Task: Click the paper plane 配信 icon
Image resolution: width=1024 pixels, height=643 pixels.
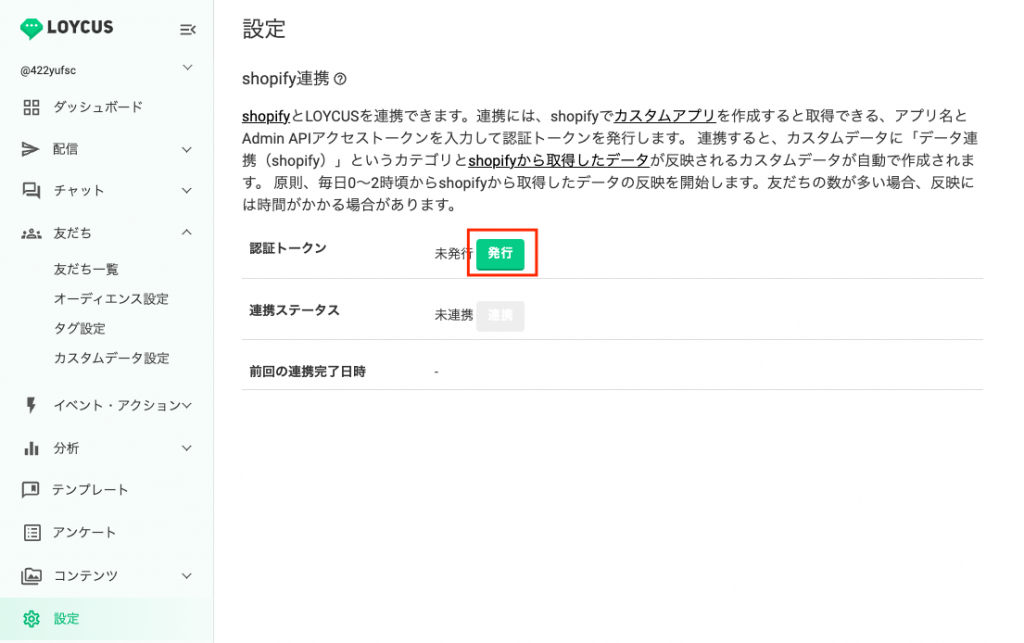Action: (30, 149)
